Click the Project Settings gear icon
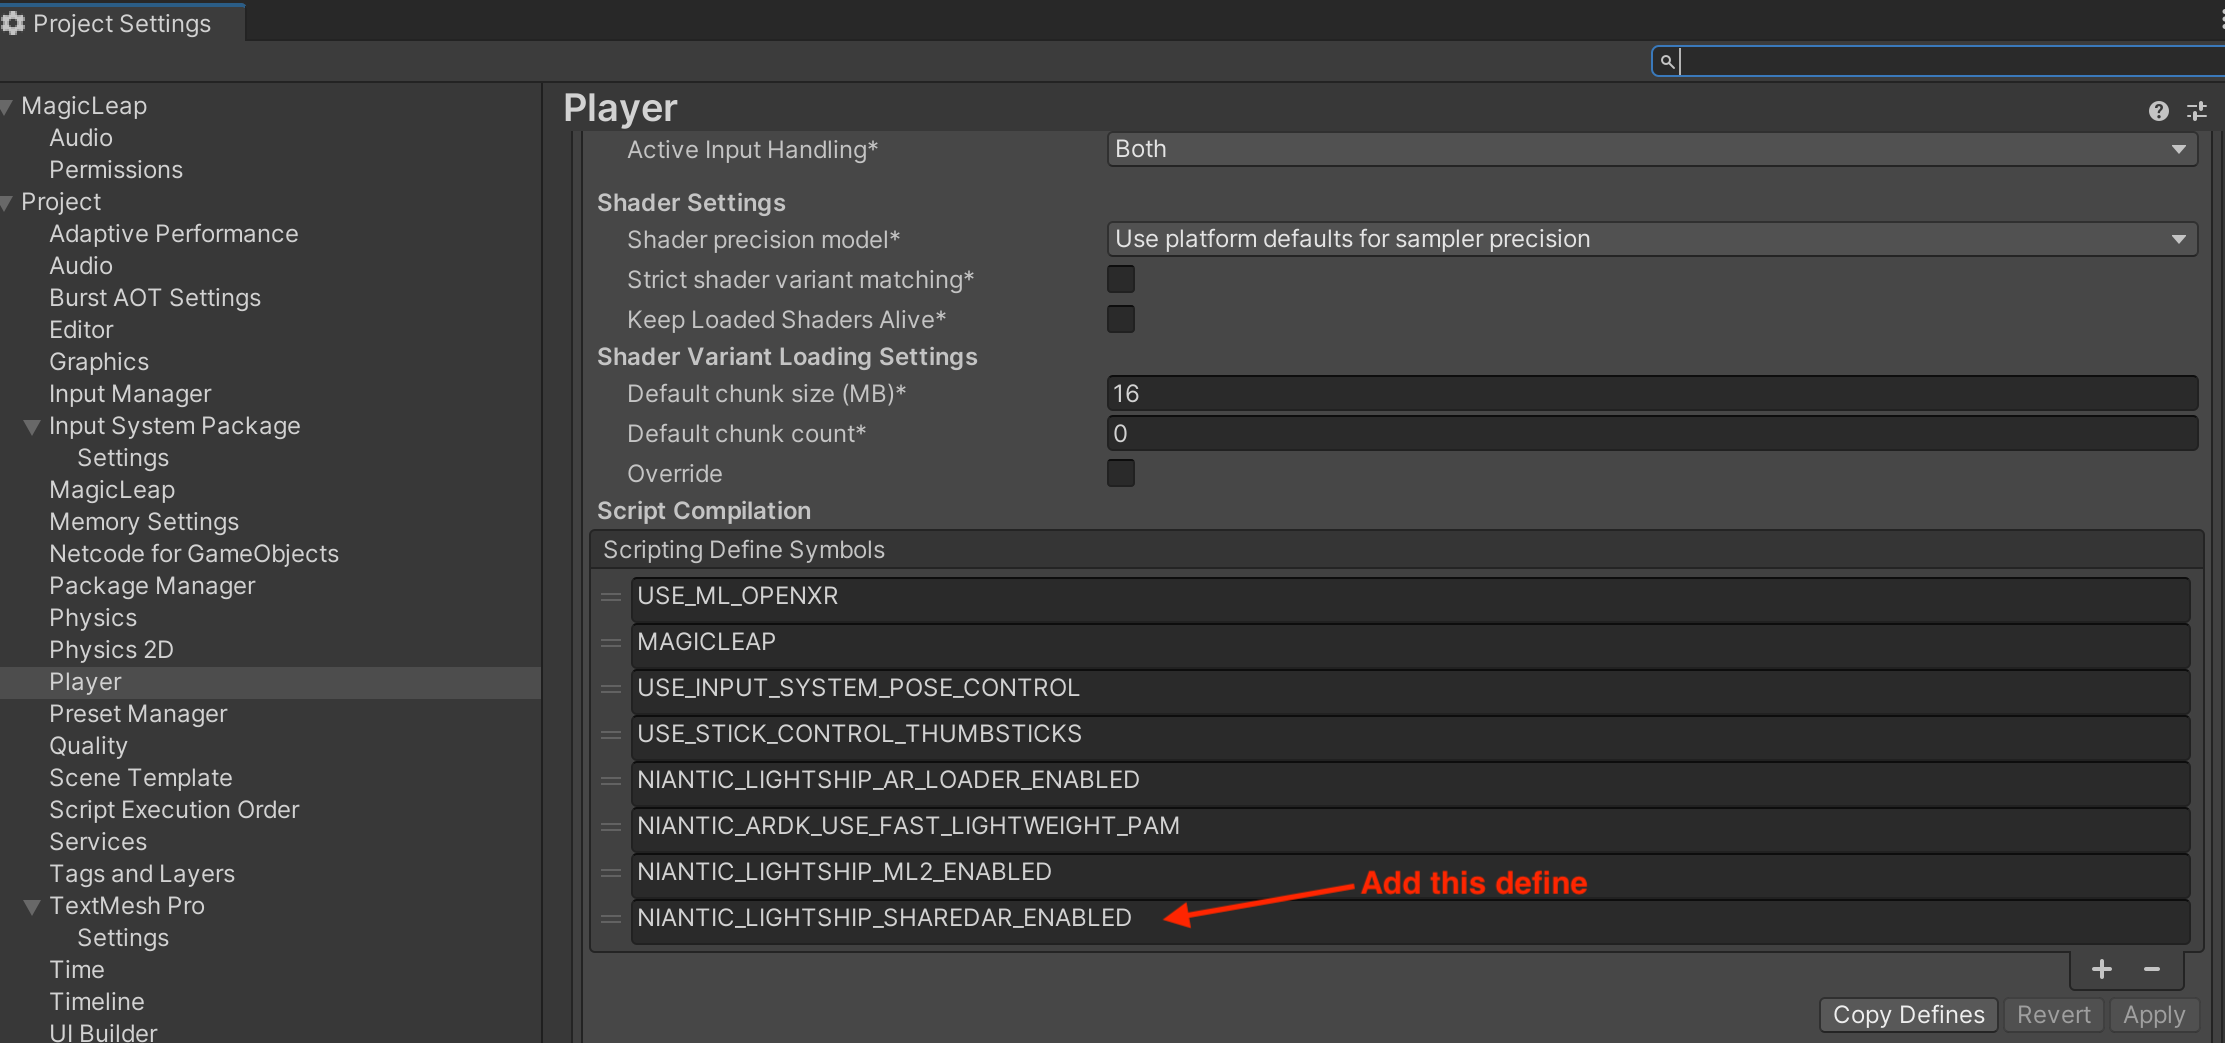 coord(13,23)
